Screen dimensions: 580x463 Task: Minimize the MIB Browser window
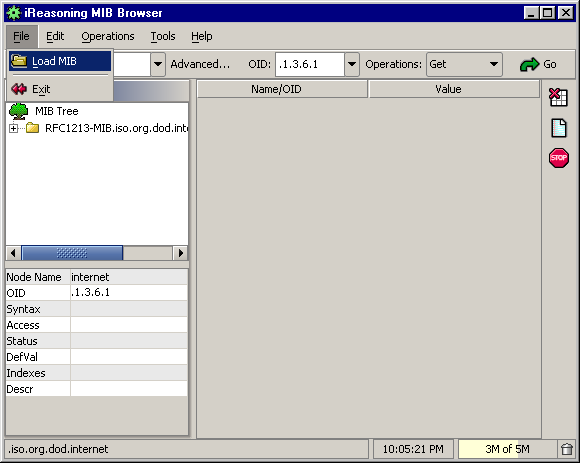(531, 13)
